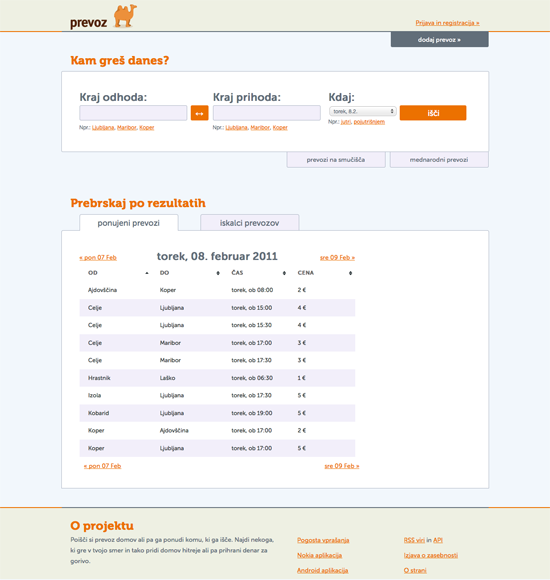Select Koper to Ljubljana ride row

(x=217, y=448)
